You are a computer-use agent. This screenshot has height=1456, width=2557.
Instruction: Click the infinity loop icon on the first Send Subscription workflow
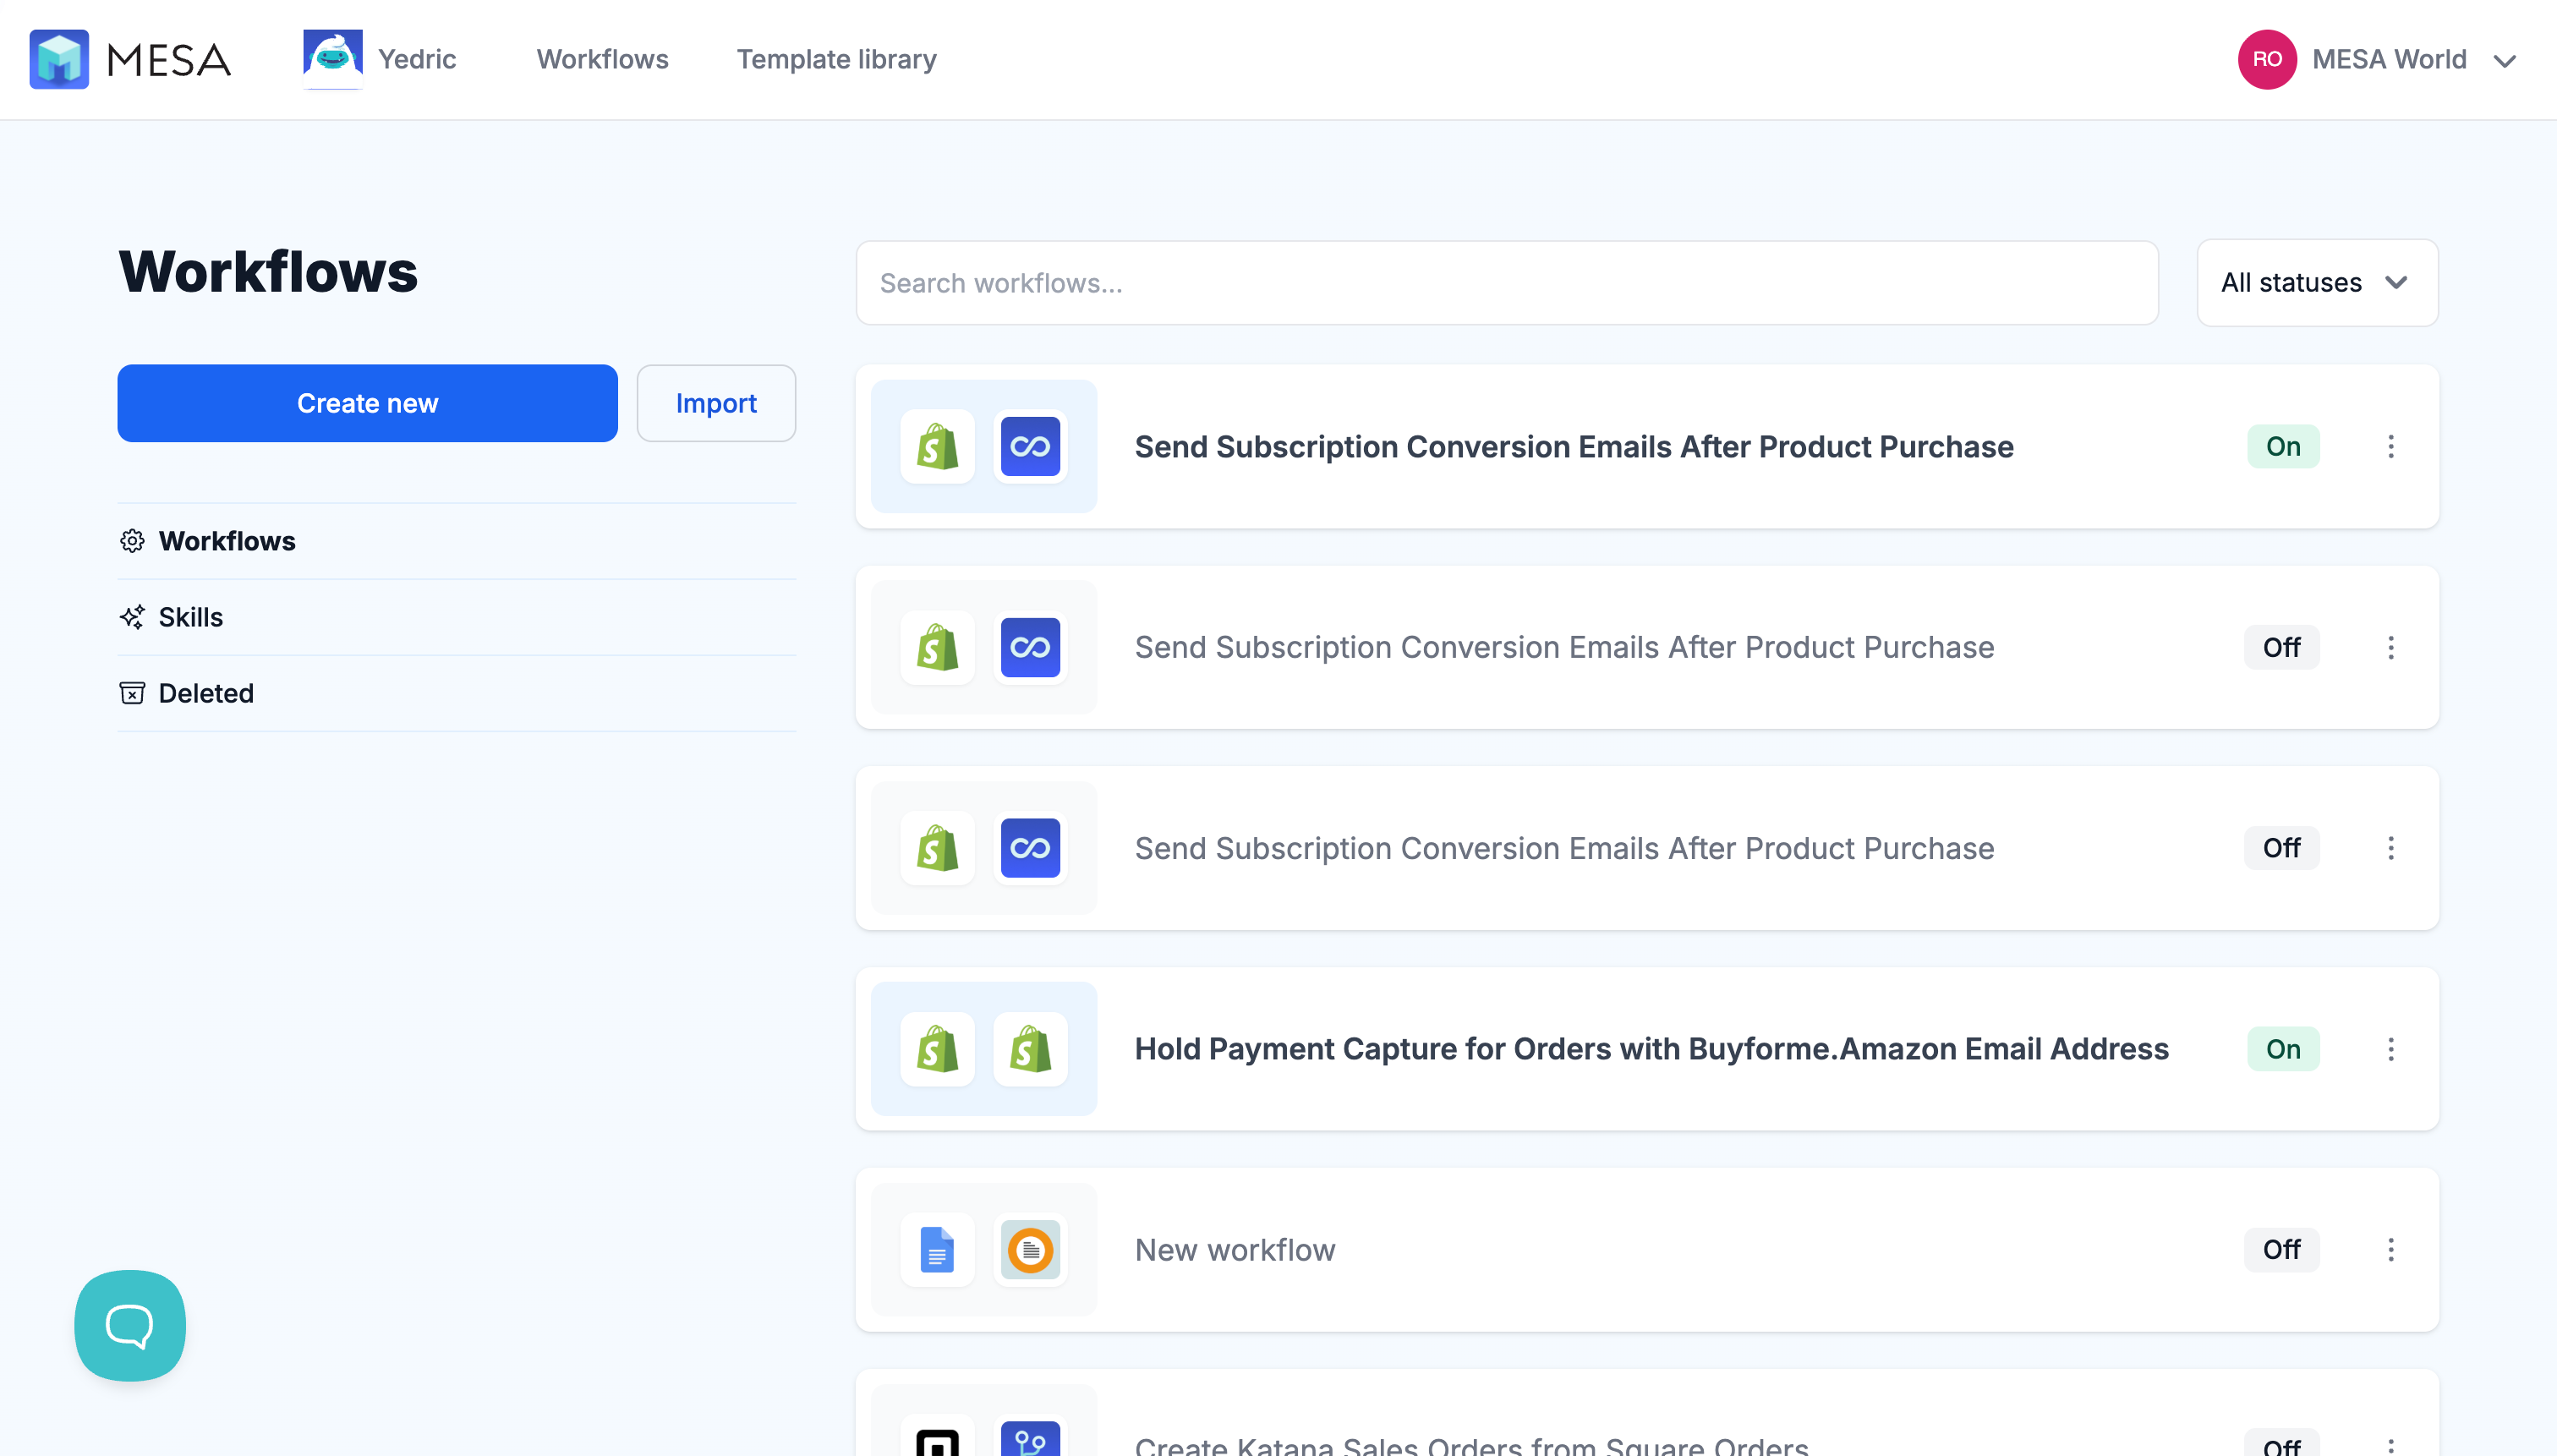pos(1030,446)
